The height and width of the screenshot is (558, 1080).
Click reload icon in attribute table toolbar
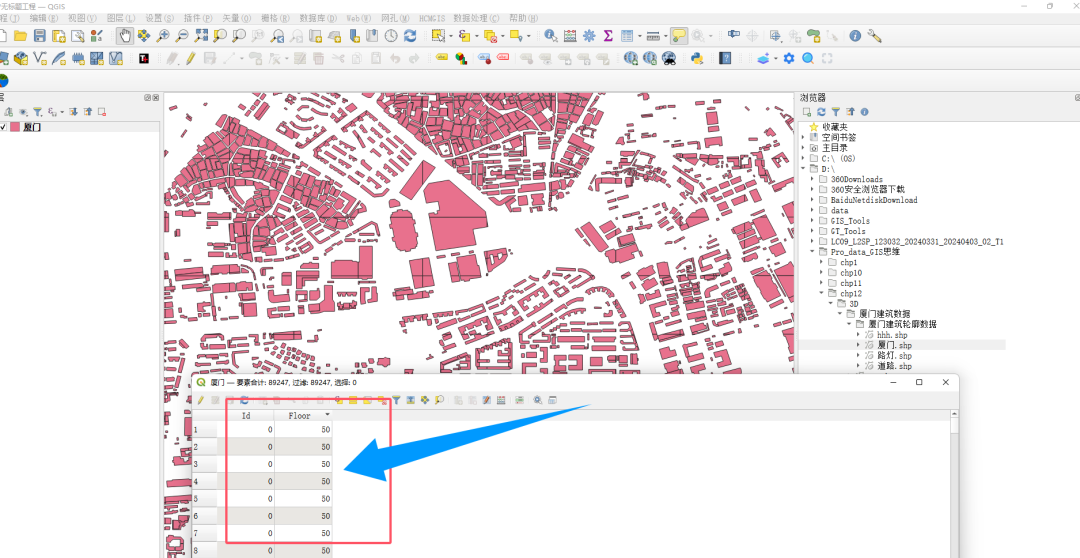click(245, 400)
